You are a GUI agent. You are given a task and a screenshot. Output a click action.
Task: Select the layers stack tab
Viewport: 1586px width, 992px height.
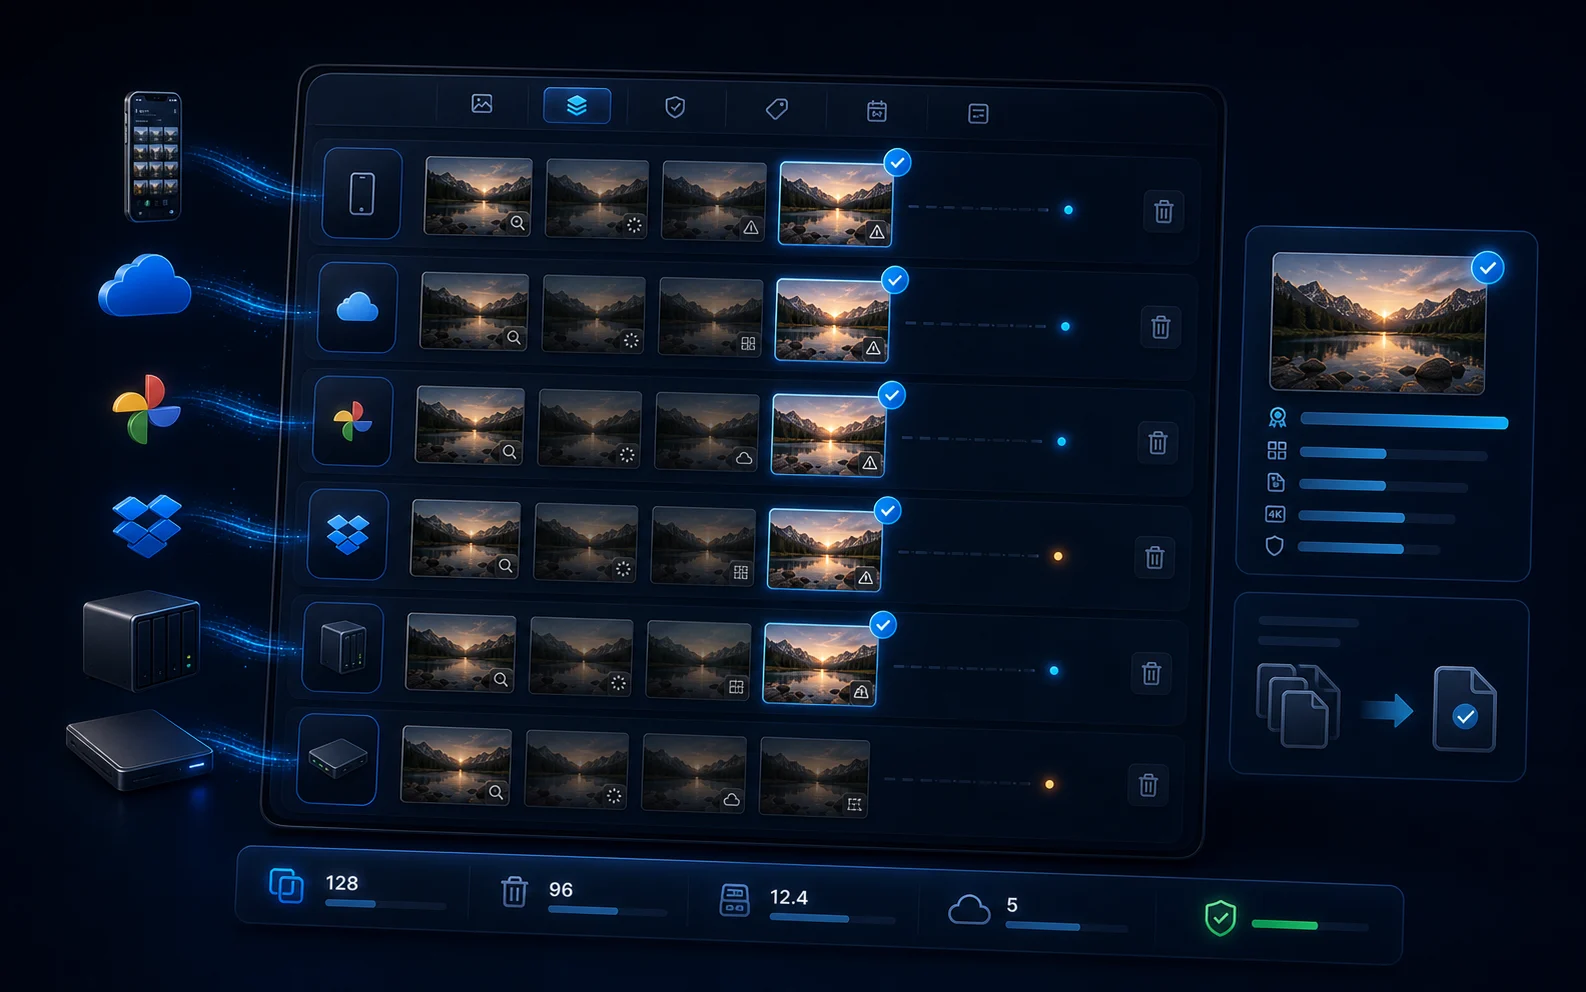[x=577, y=105]
